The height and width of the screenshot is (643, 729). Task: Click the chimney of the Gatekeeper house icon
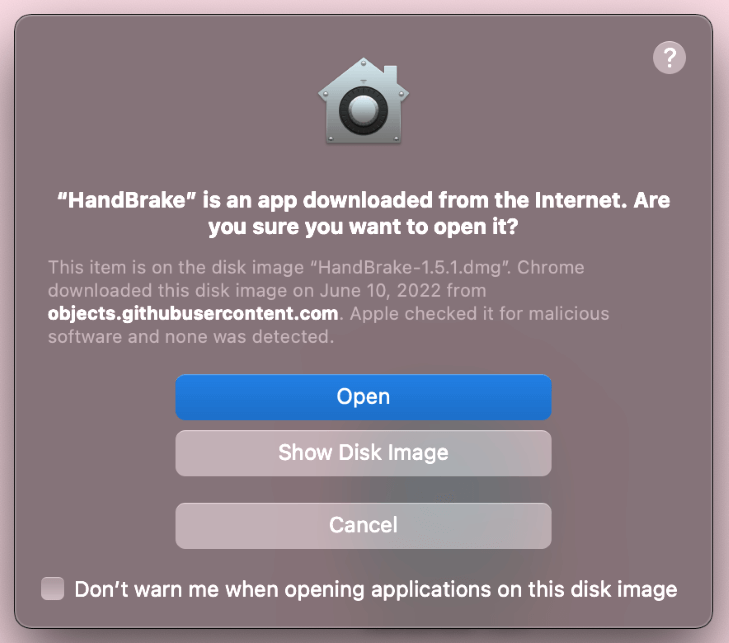point(391,76)
